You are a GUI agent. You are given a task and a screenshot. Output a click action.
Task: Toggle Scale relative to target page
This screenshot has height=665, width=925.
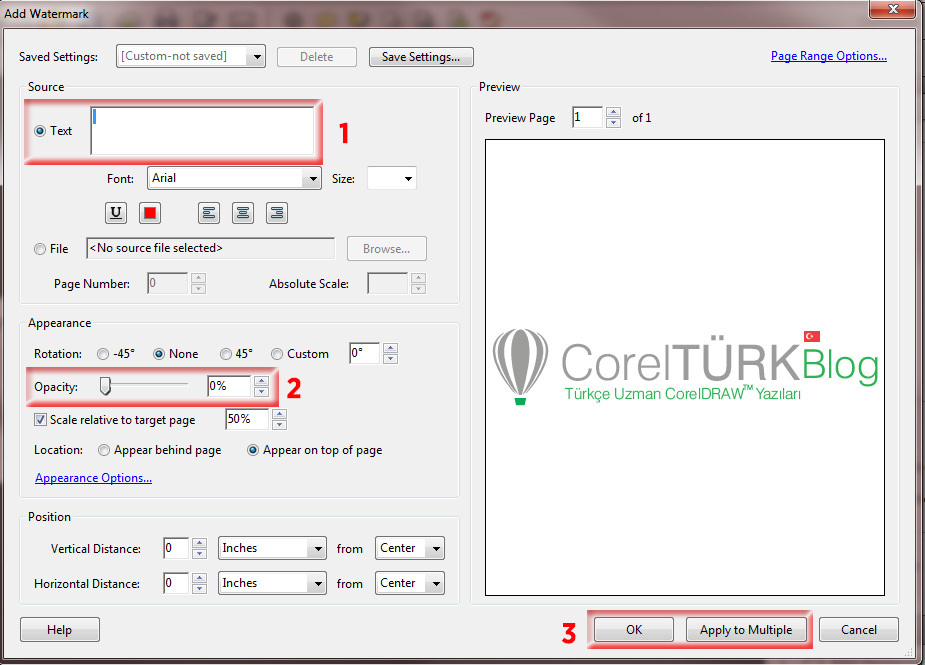tap(40, 420)
